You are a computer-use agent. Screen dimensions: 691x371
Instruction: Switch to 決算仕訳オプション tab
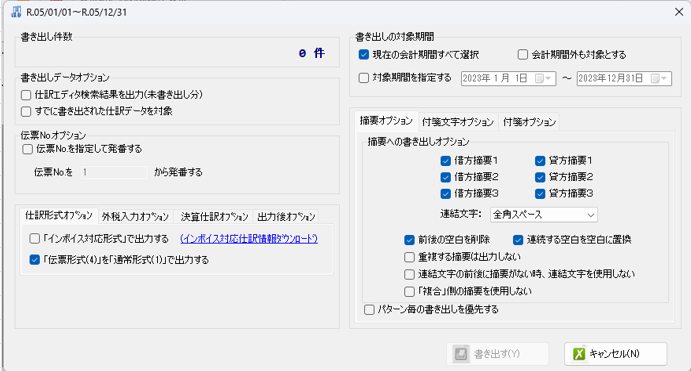pos(214,217)
